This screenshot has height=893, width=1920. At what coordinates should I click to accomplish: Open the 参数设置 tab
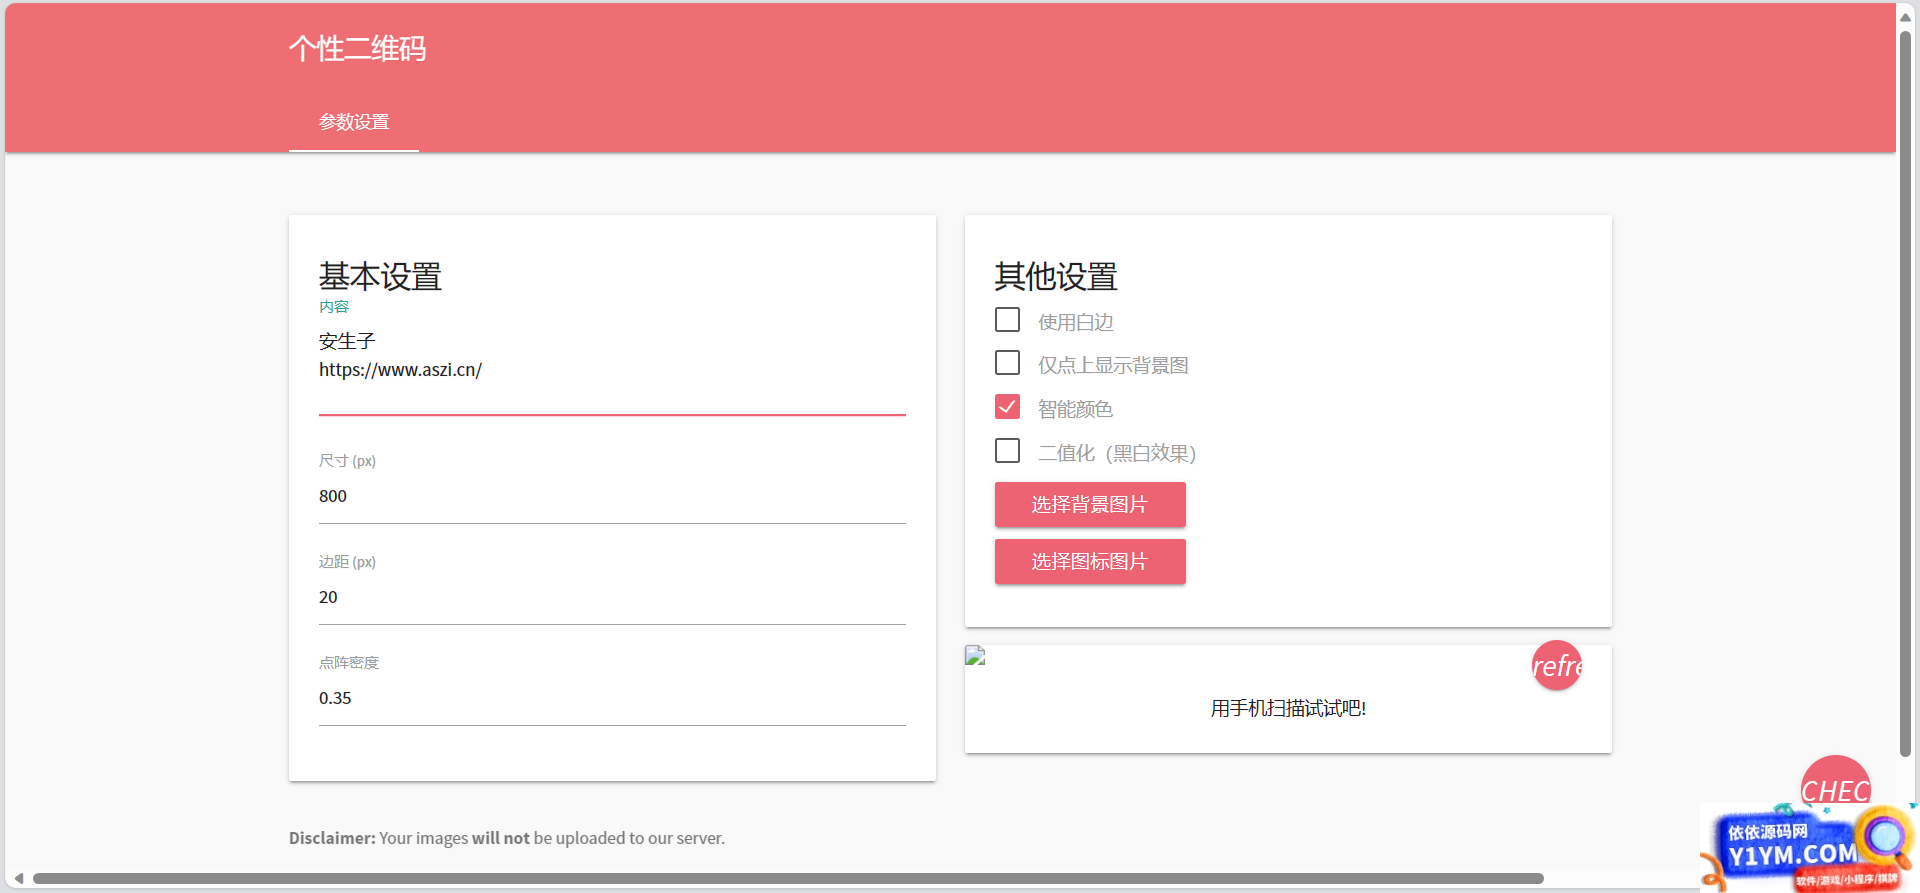(354, 122)
